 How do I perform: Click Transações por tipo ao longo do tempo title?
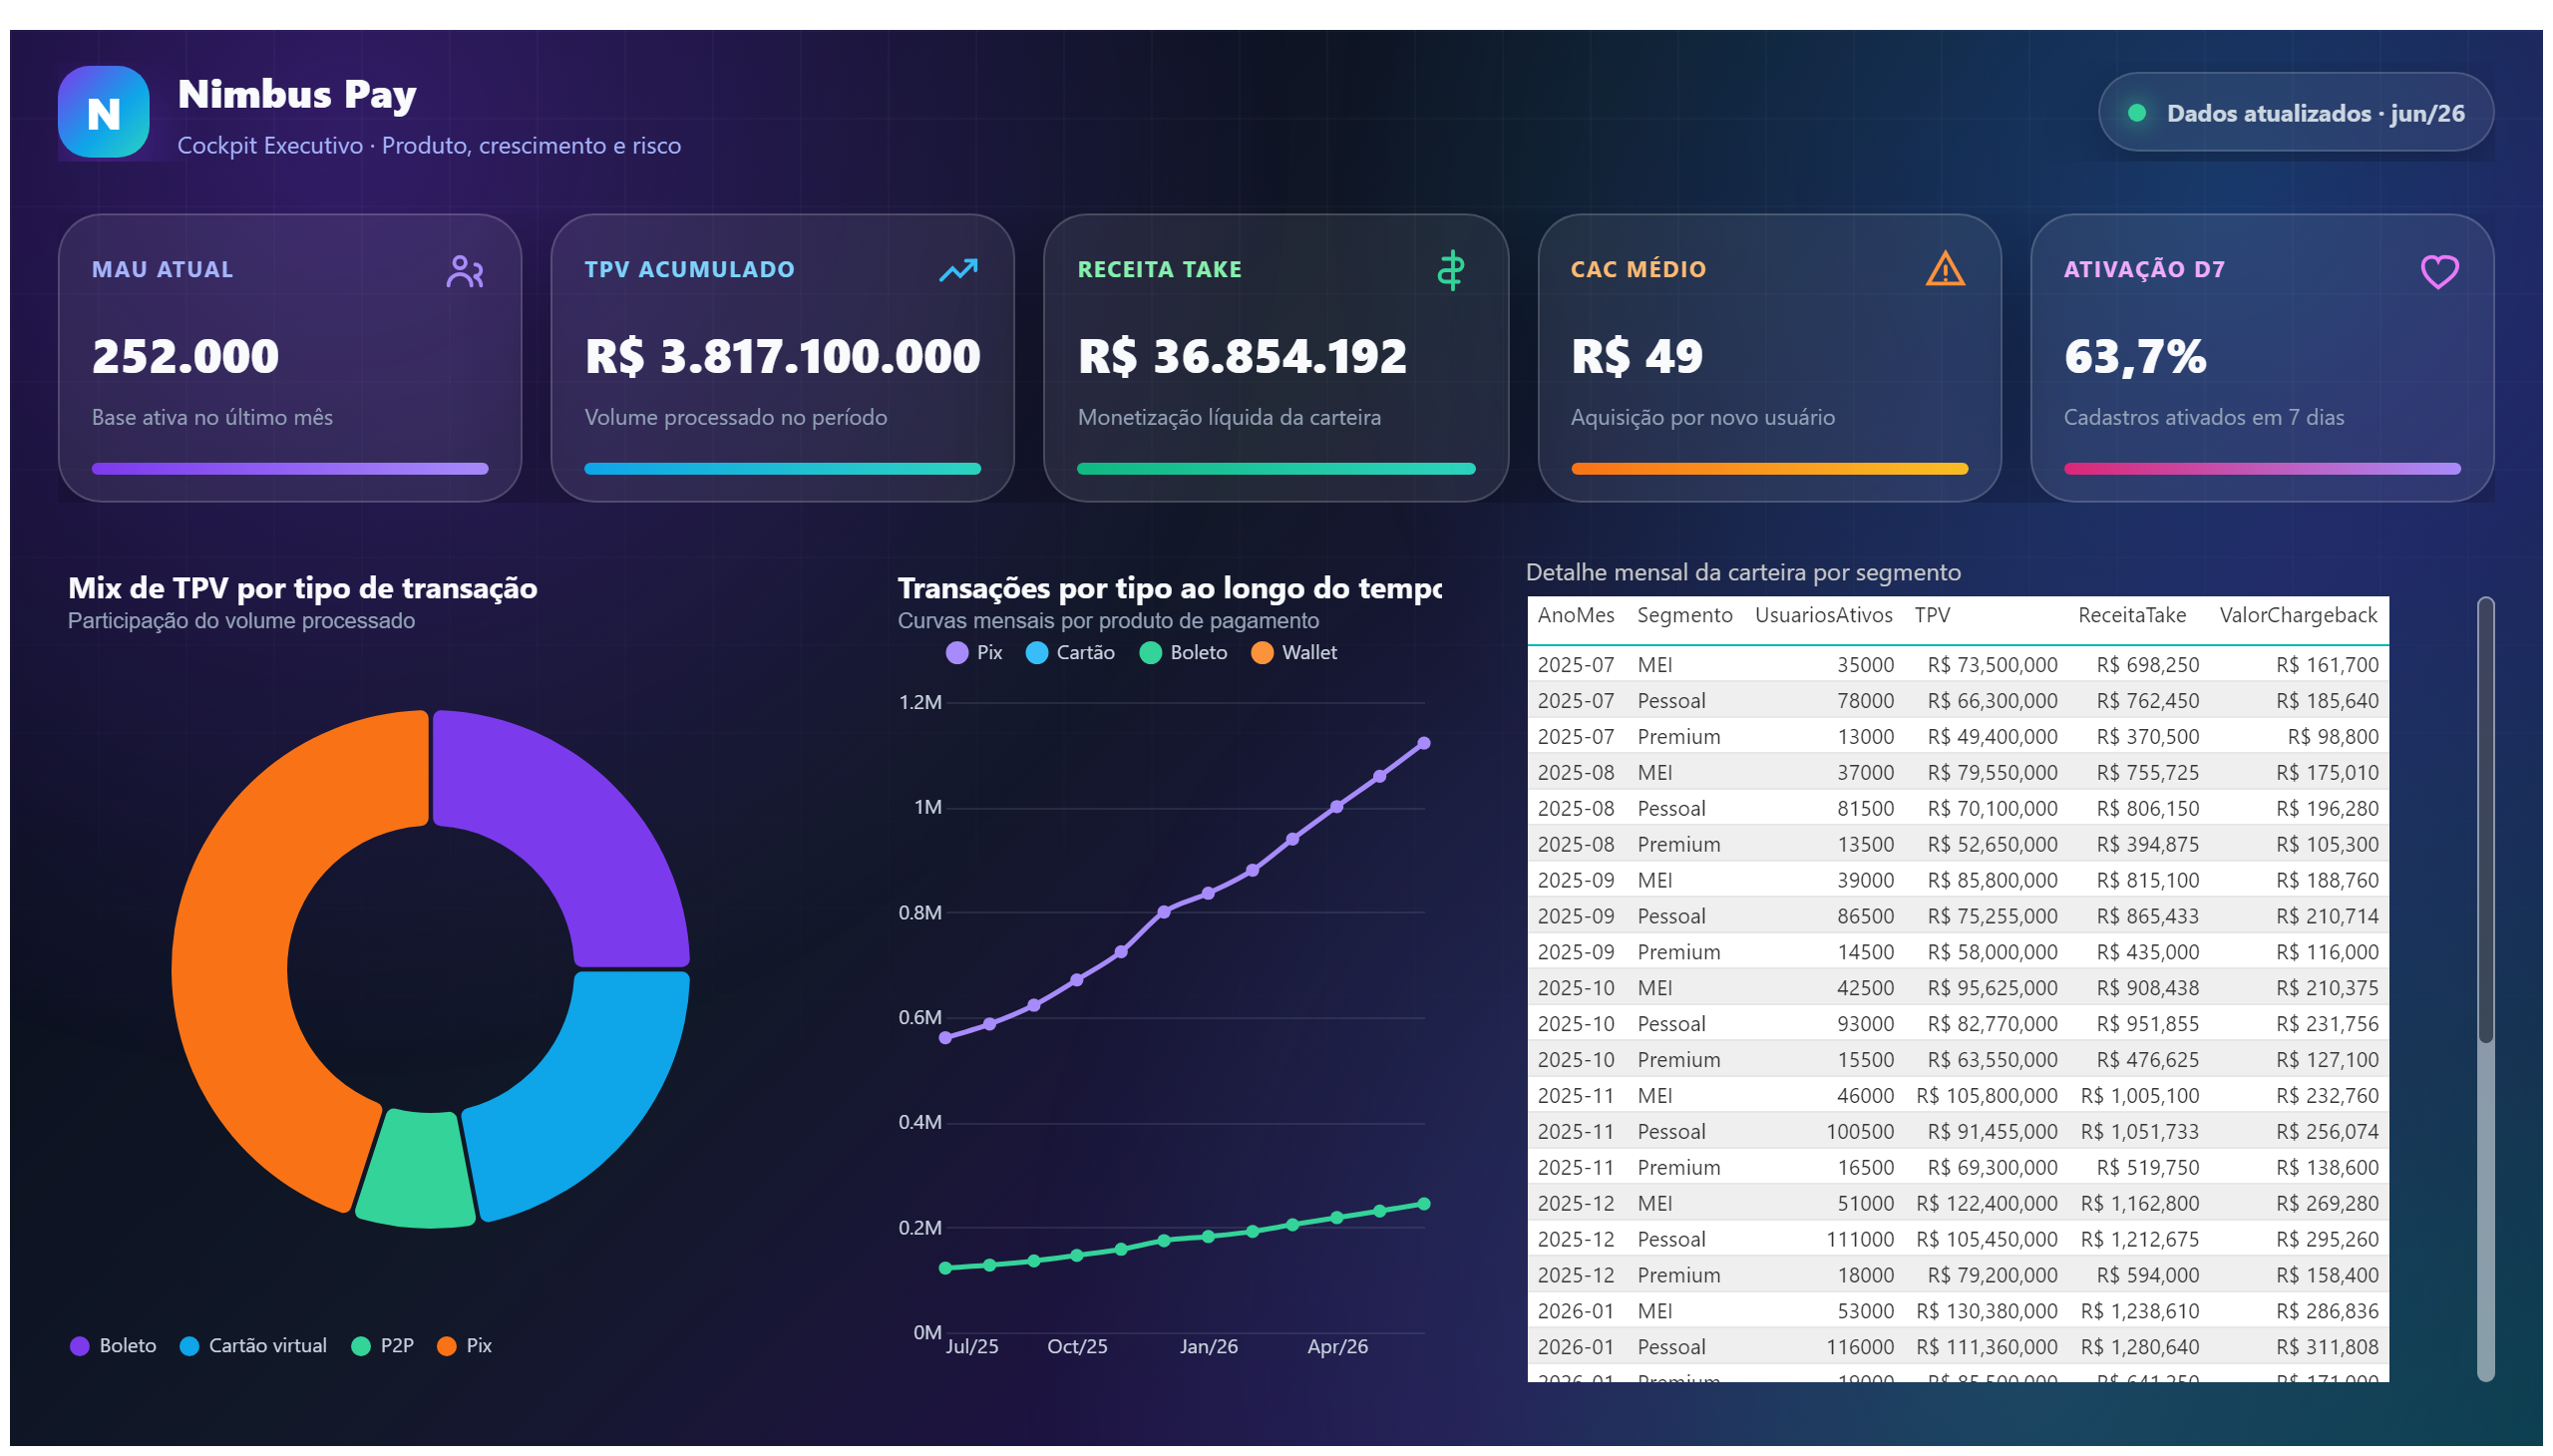[1169, 589]
